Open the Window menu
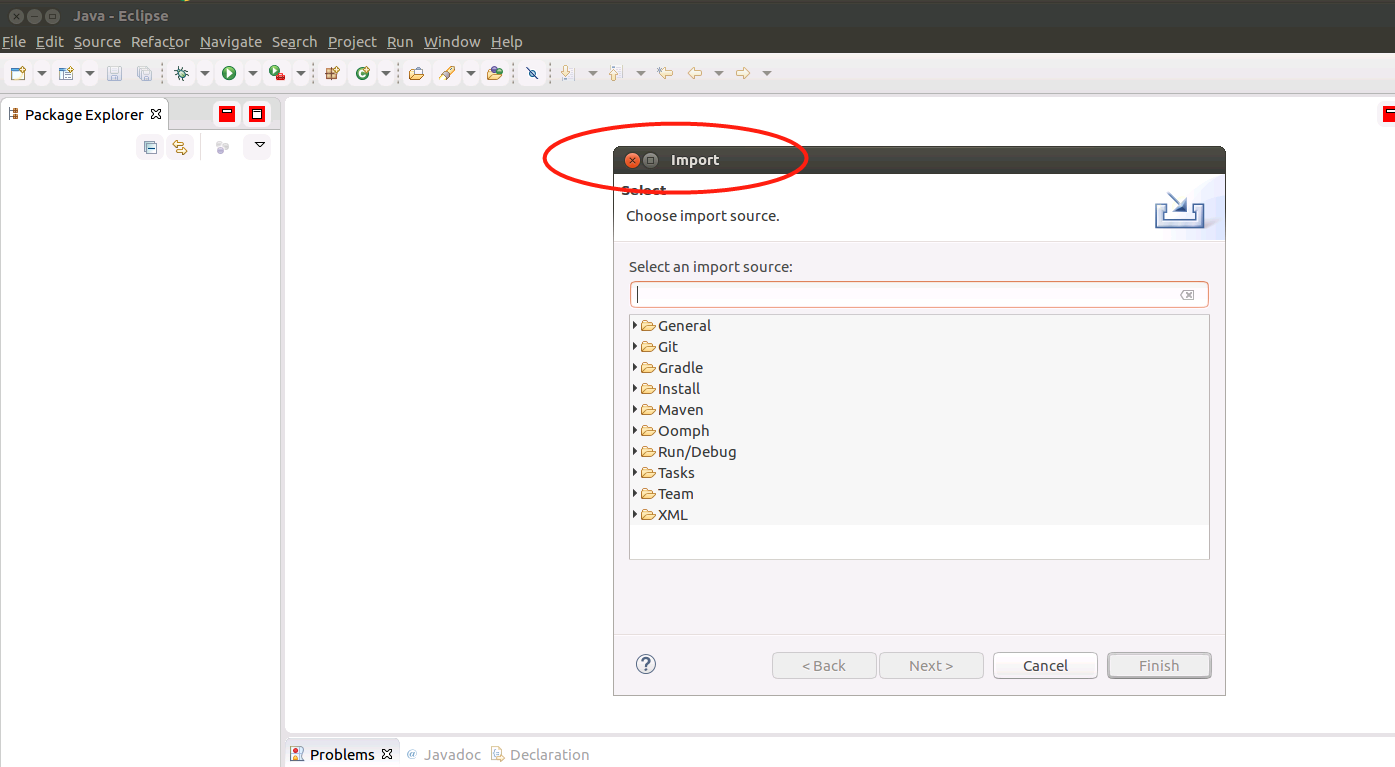This screenshot has height=767, width=1395. coord(452,42)
